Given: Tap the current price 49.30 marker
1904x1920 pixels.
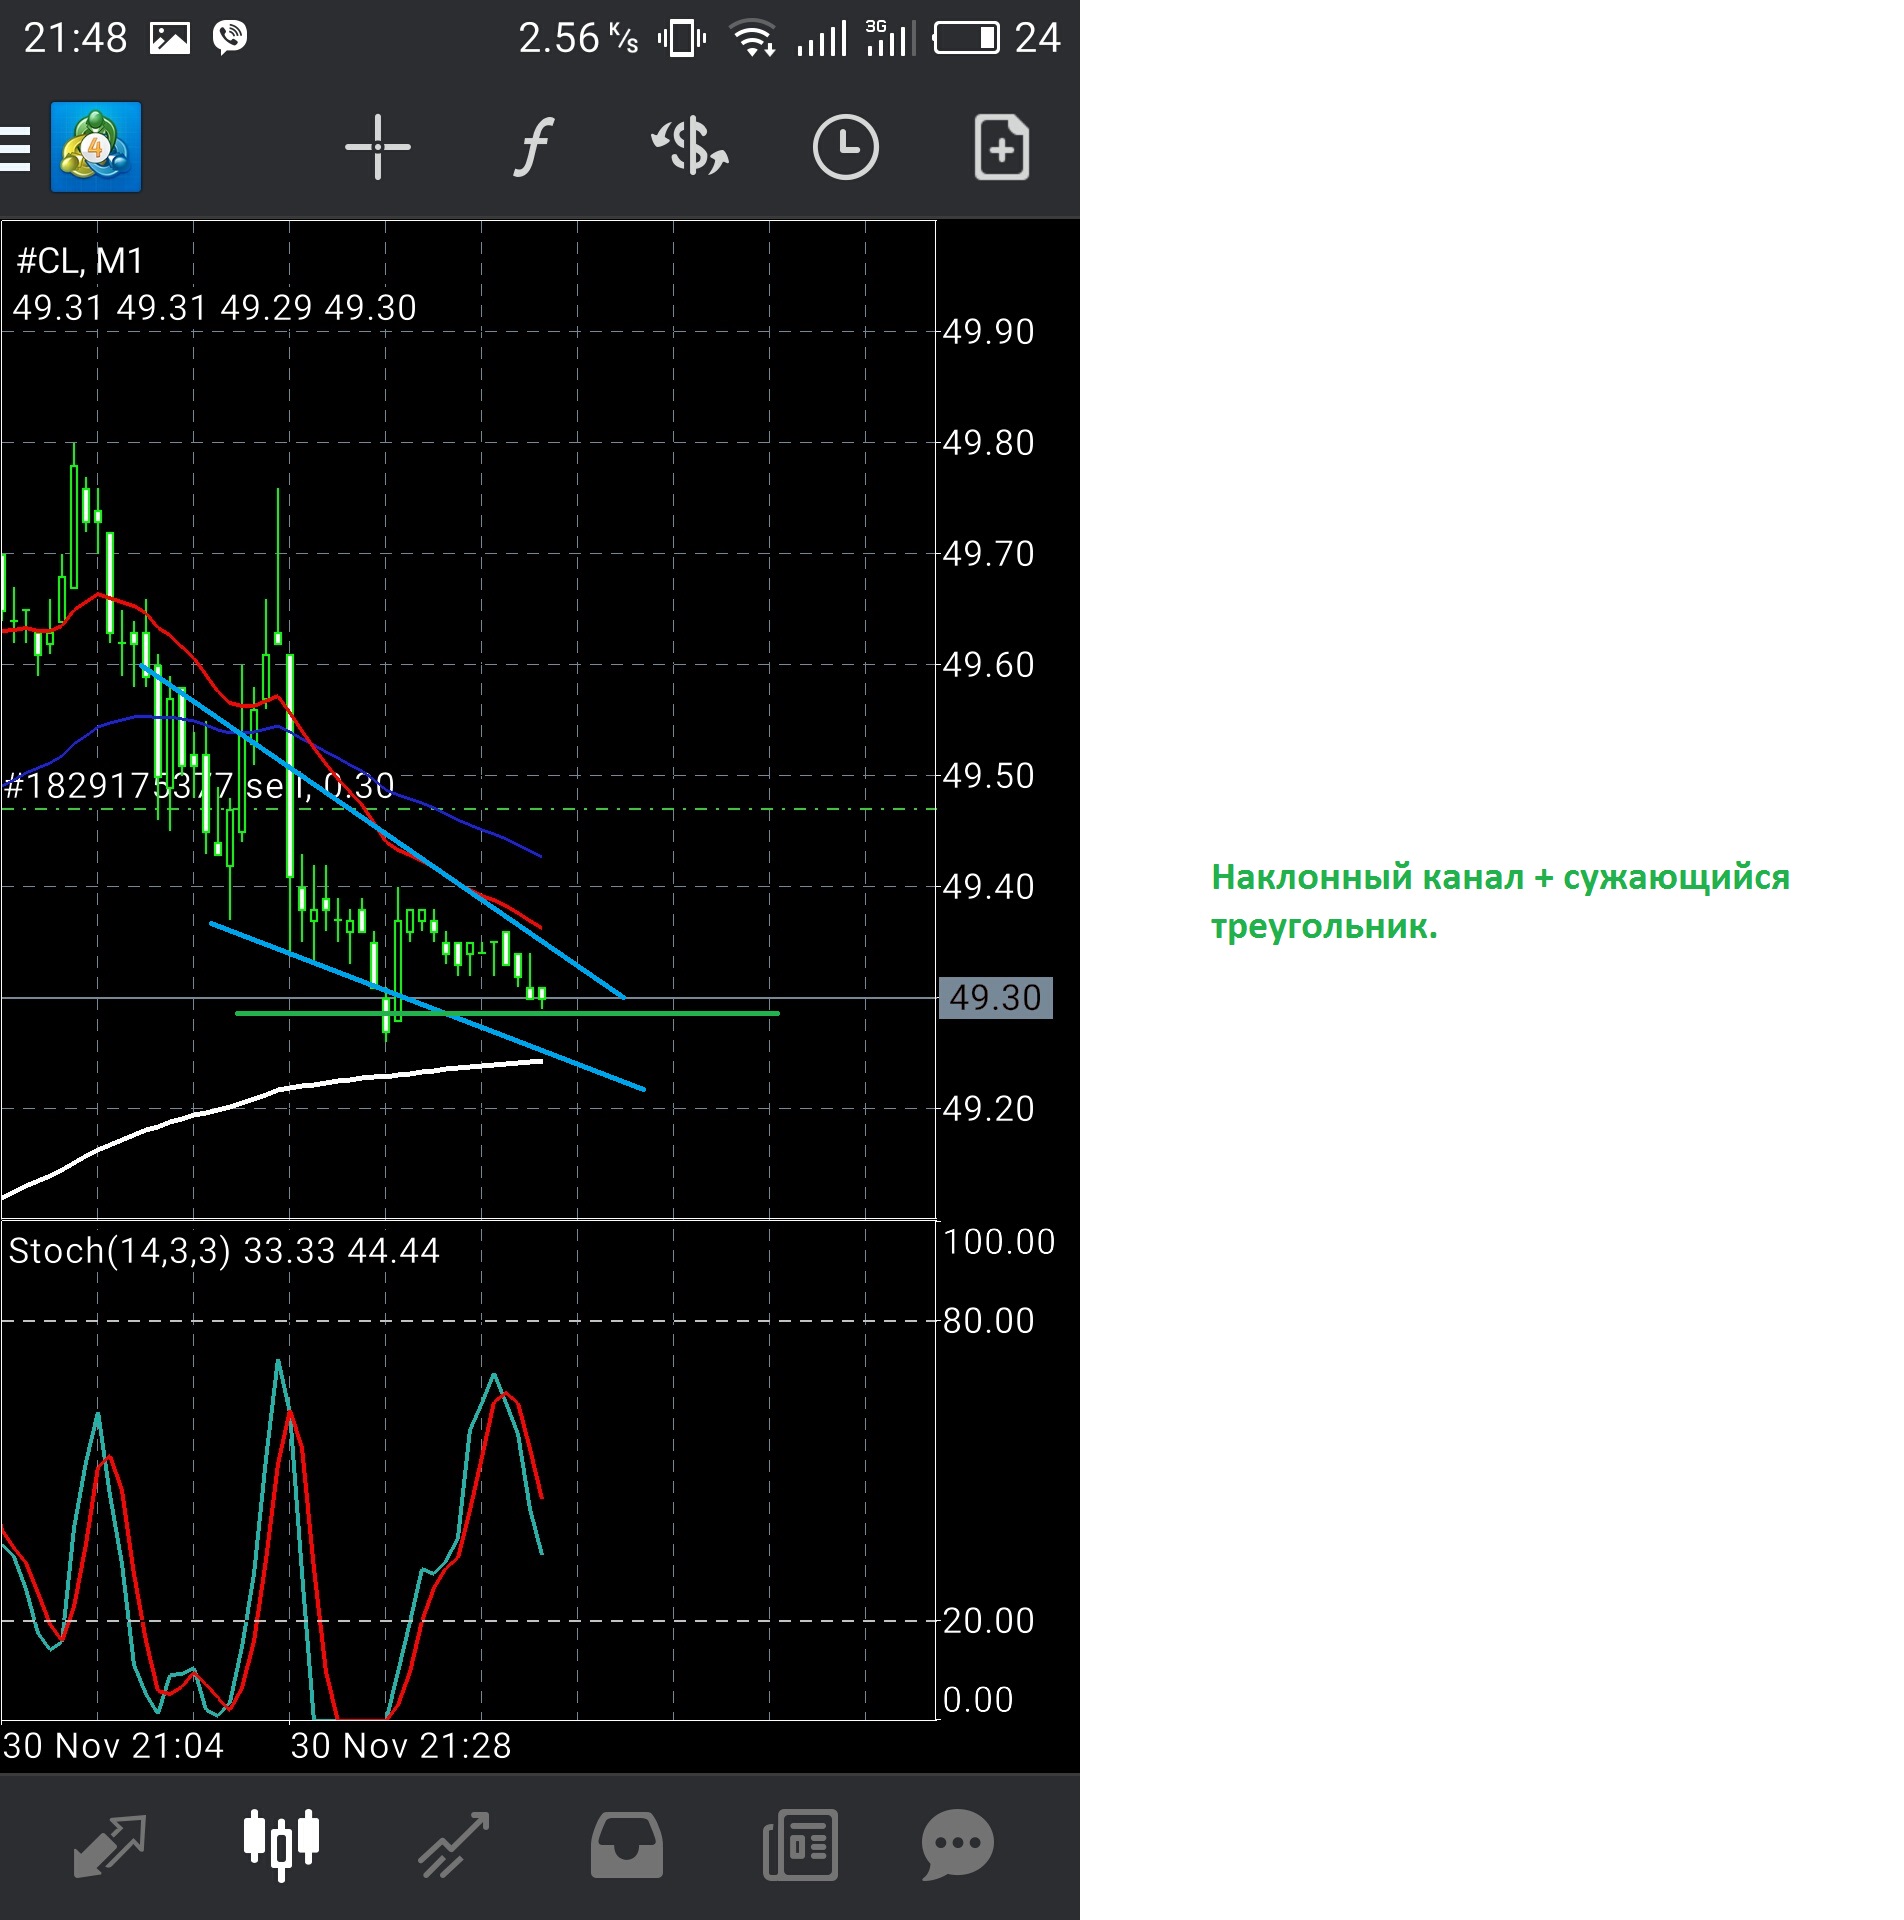Looking at the screenshot, I should coord(995,998).
